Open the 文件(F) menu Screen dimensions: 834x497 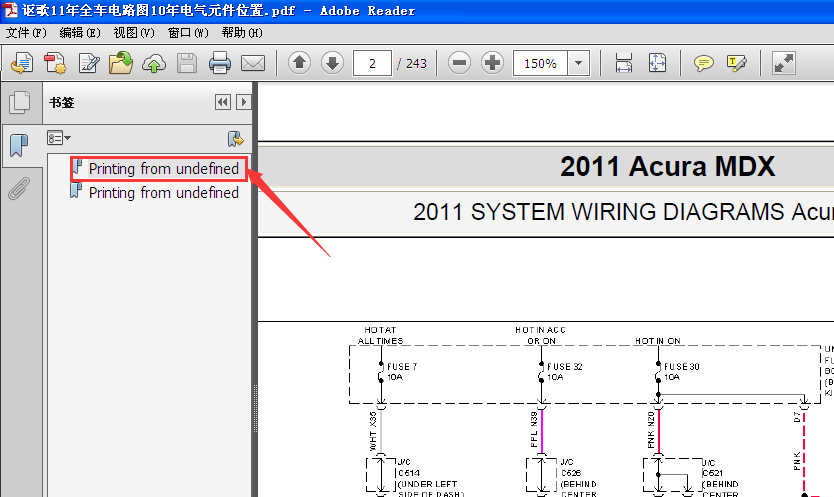[x=26, y=33]
